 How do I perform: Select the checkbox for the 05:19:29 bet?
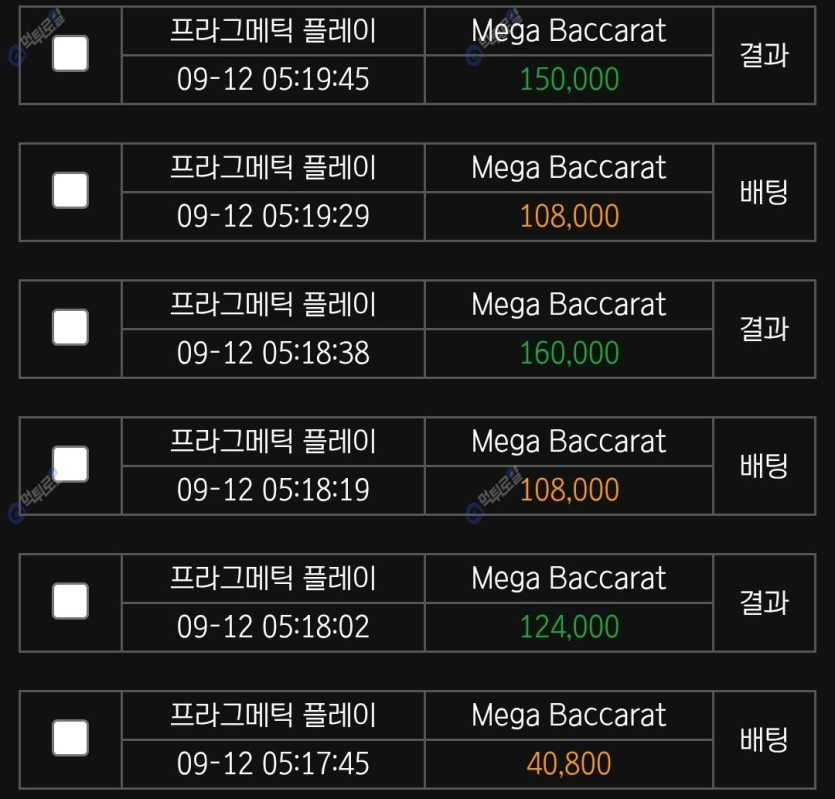pyautogui.click(x=70, y=190)
